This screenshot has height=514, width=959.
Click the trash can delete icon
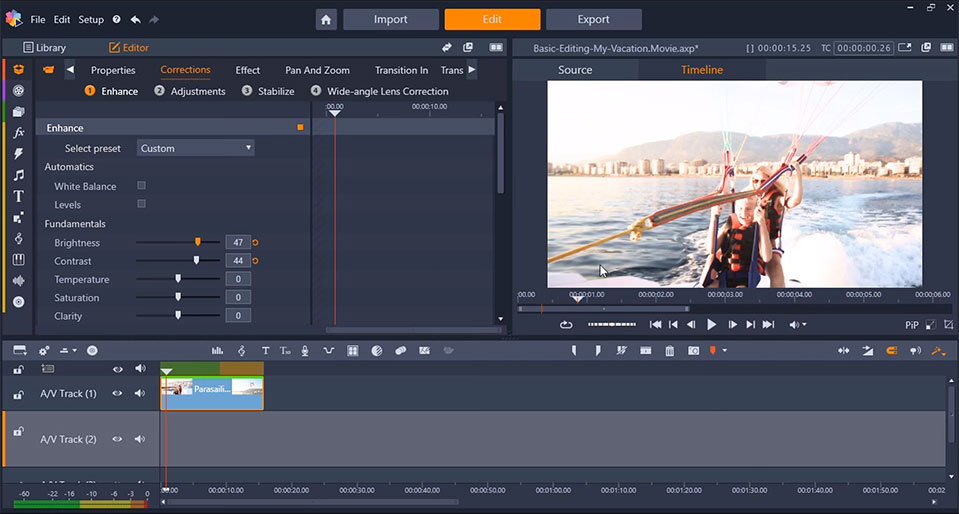coord(670,351)
